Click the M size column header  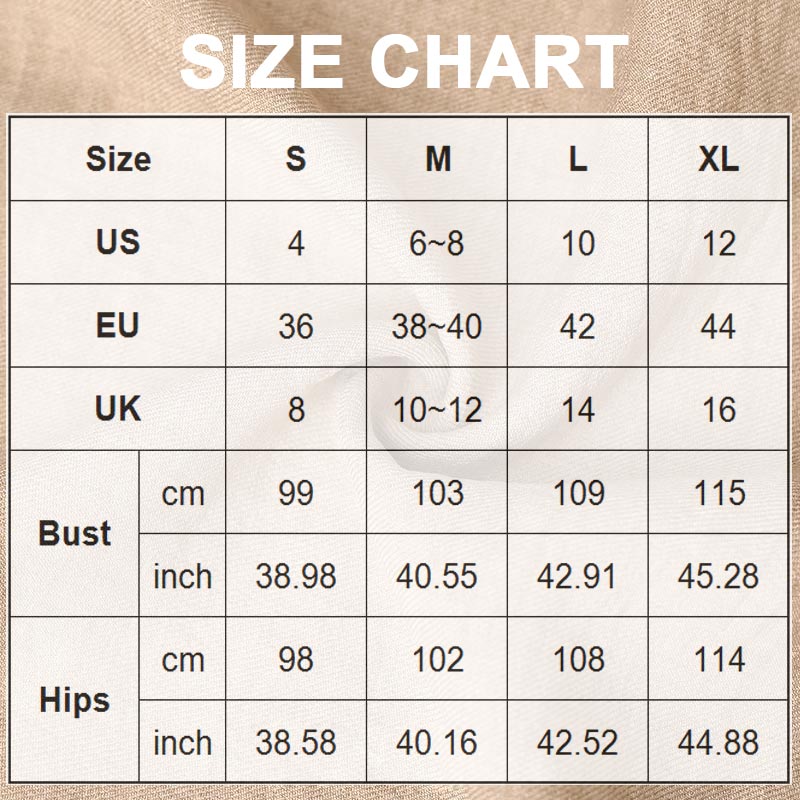coord(437,159)
